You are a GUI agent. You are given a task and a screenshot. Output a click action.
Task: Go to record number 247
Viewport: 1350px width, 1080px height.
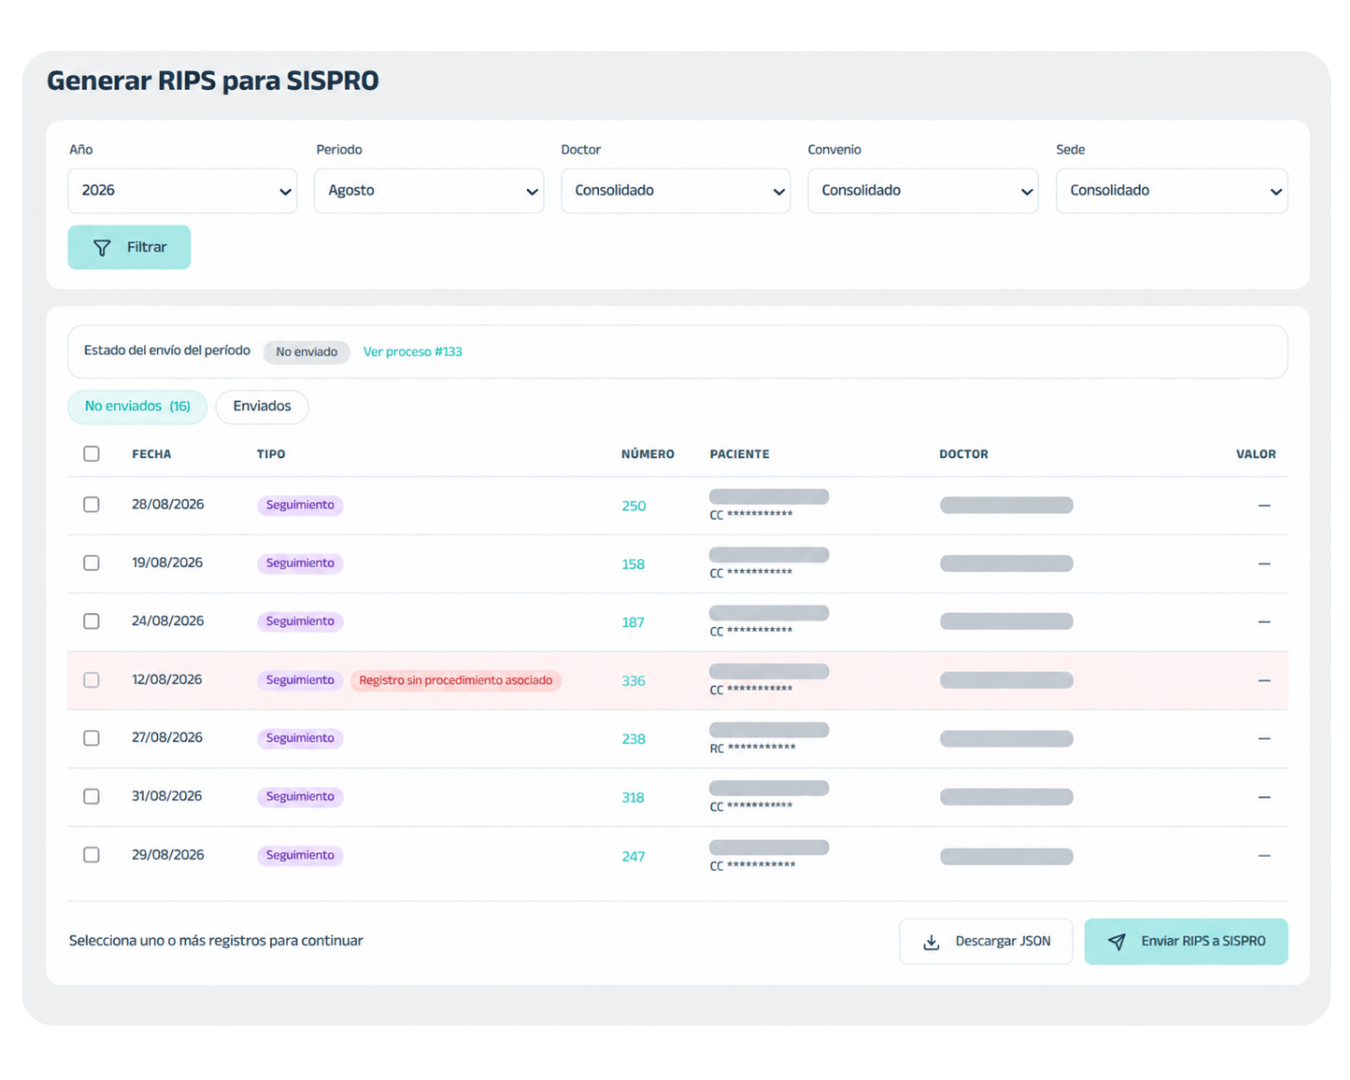pos(634,856)
